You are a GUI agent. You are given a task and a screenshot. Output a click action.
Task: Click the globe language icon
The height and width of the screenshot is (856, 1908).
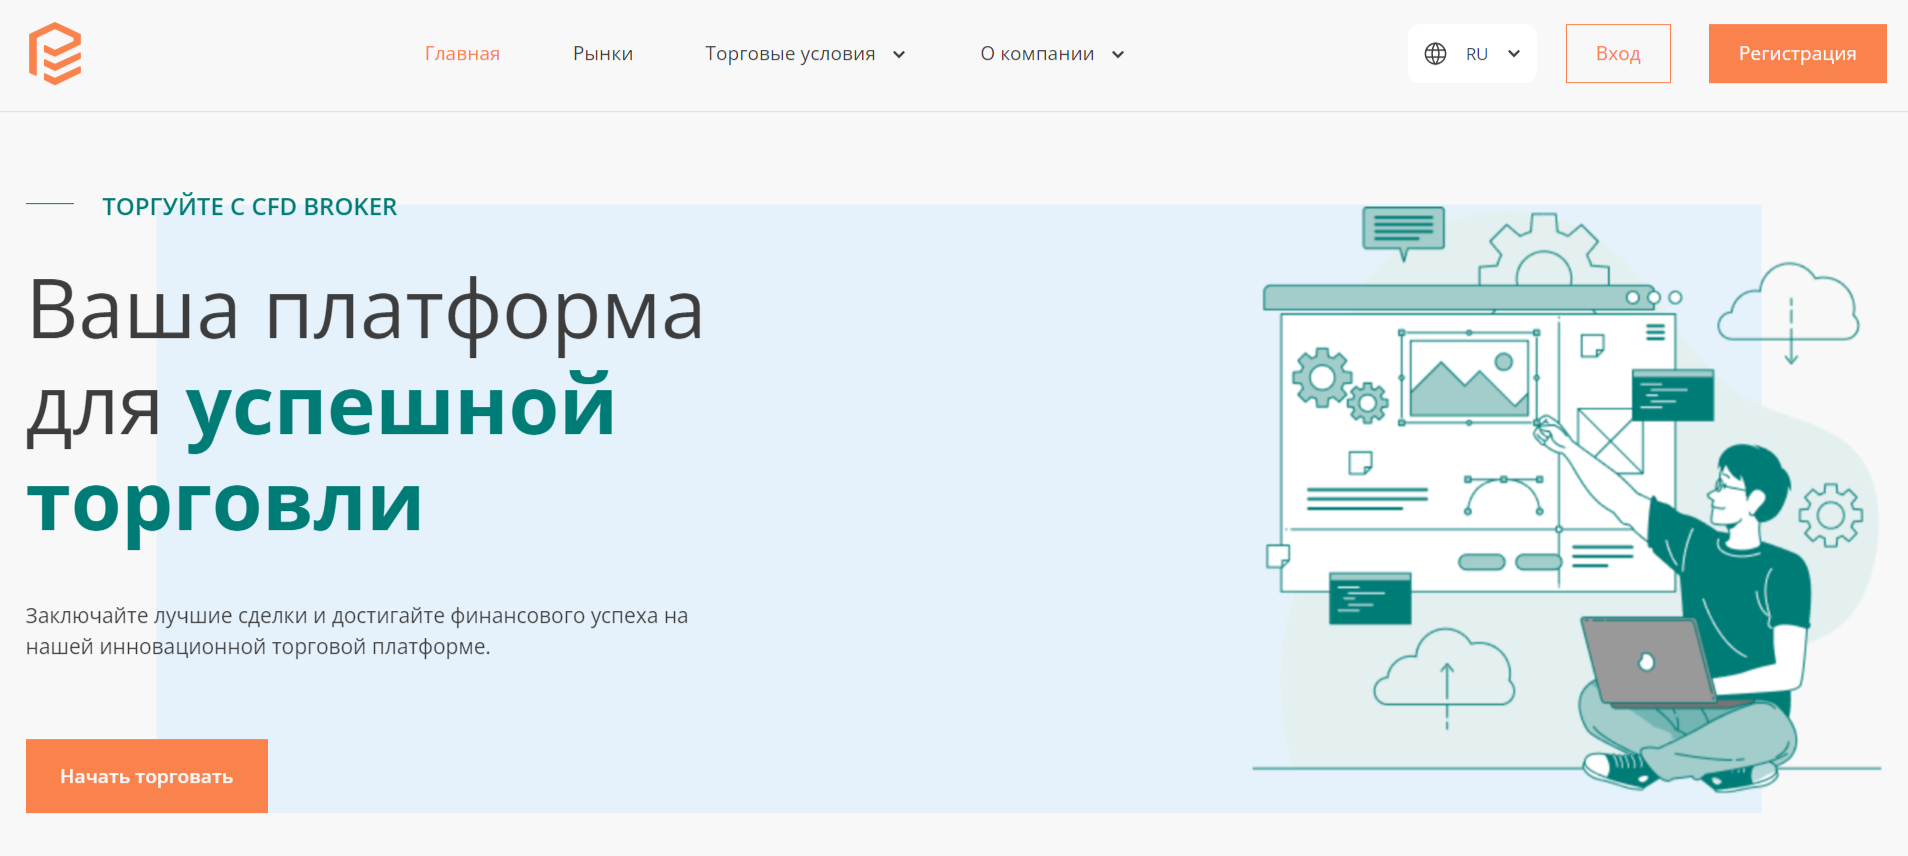click(1435, 54)
